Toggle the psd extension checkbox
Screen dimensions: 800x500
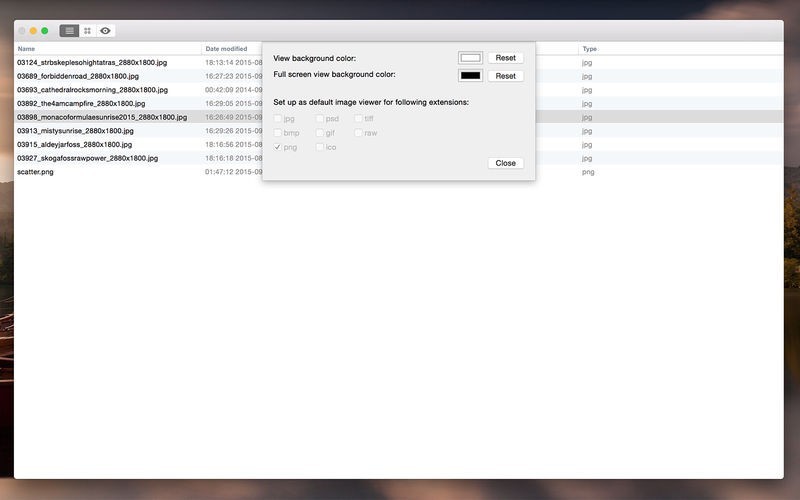(x=320, y=119)
